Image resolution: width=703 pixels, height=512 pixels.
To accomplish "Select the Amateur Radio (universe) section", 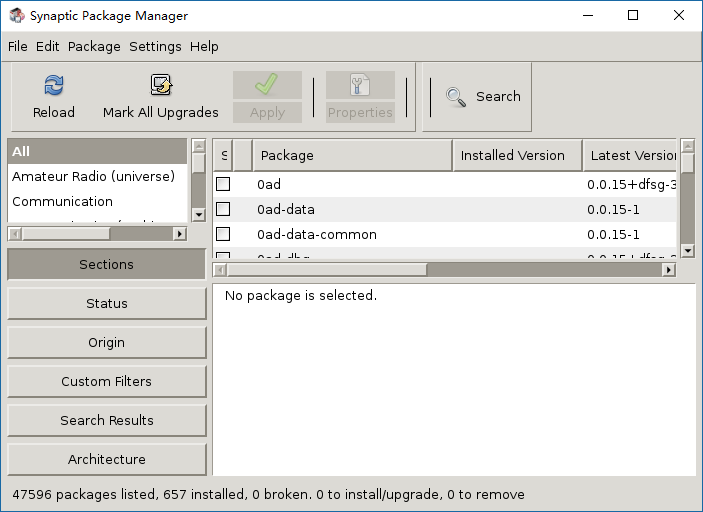I will [x=93, y=177].
